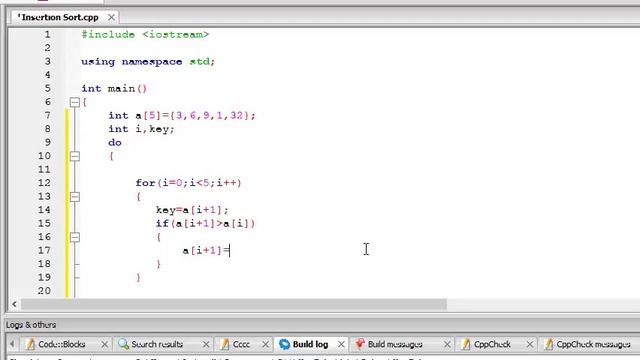Viewport: 640px width, 360px height.
Task: Click 'using namespace std;' code line
Action: (x=148, y=62)
